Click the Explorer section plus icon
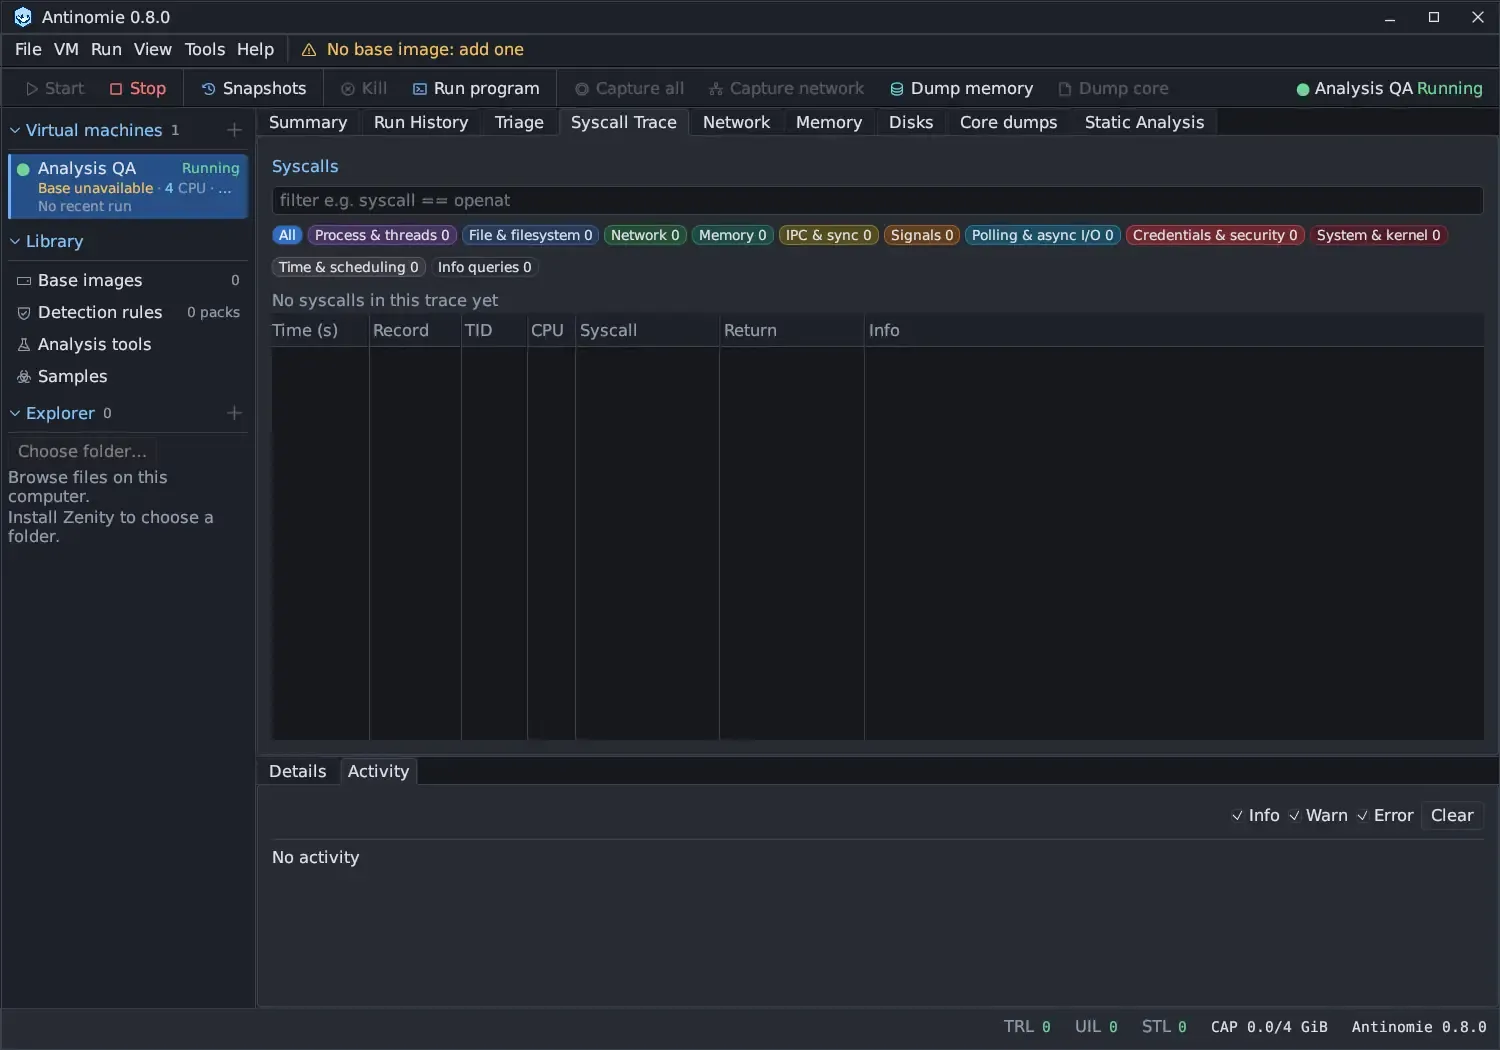The image size is (1500, 1050). click(x=234, y=413)
